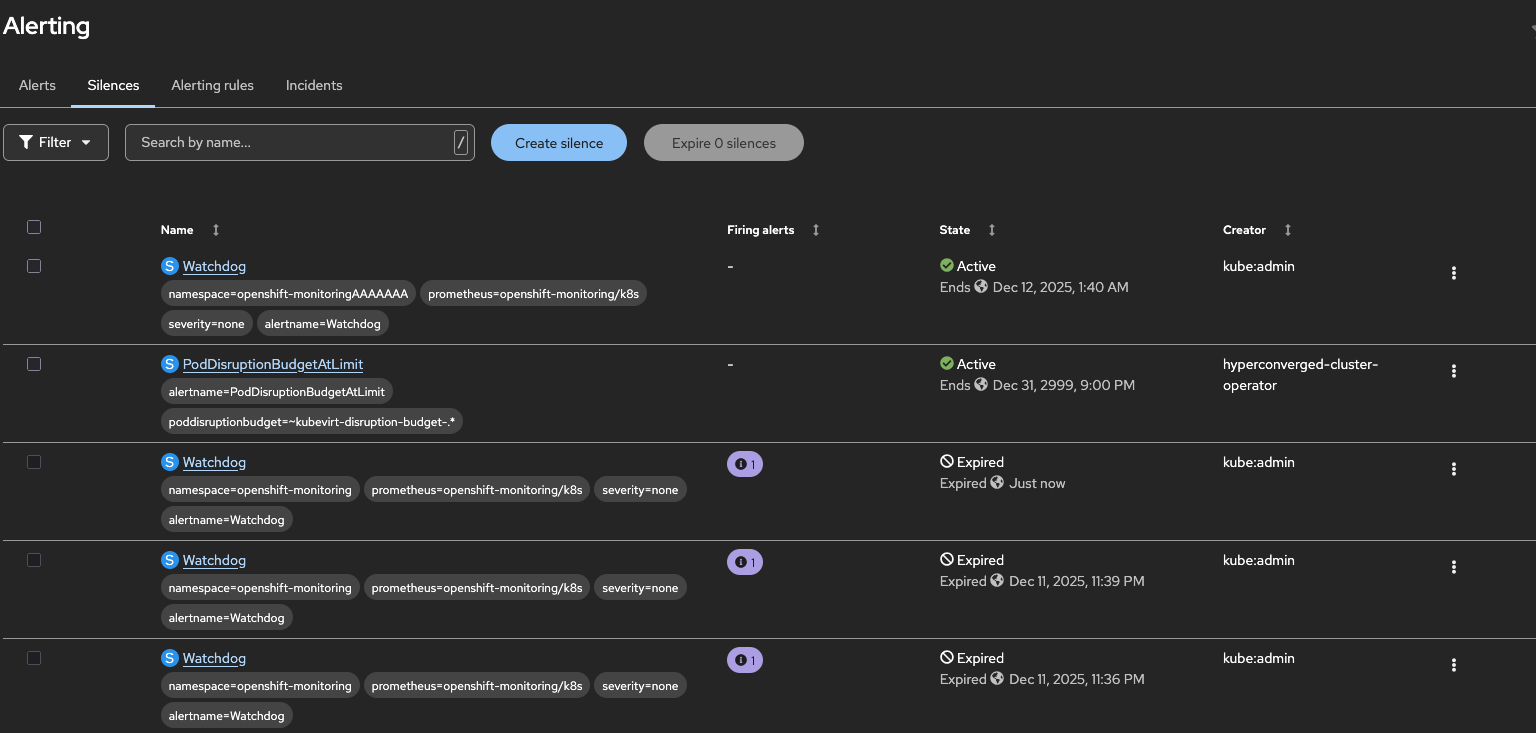Open kebab menu for silence expired at 11:39 PM
1536x733 pixels.
(x=1453, y=567)
